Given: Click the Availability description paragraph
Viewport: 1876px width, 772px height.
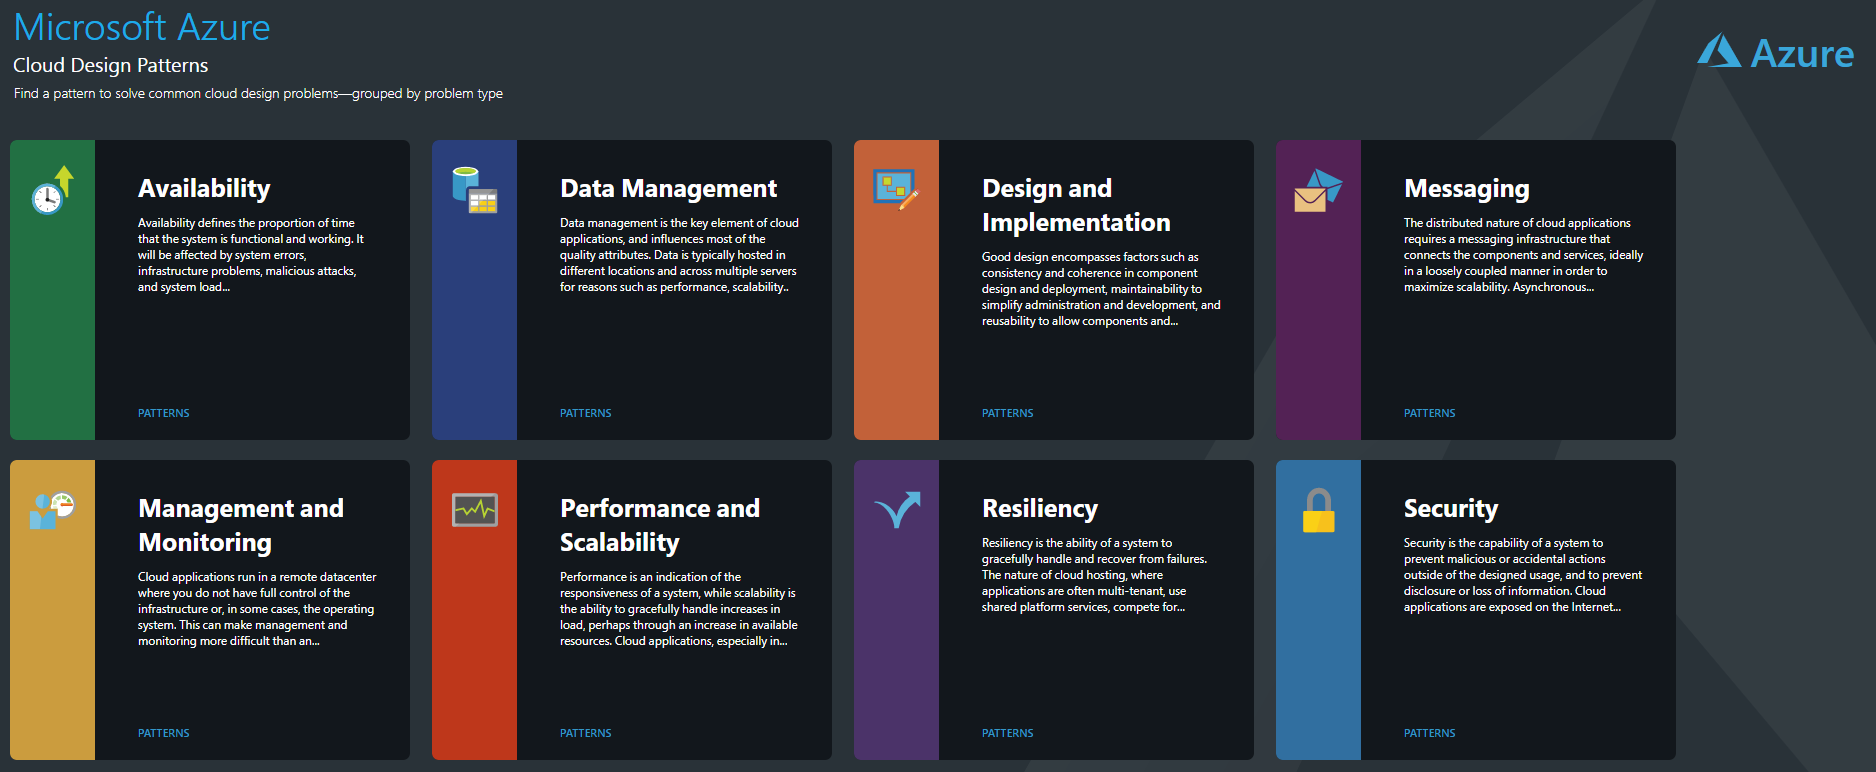Looking at the screenshot, I should pyautogui.click(x=251, y=255).
